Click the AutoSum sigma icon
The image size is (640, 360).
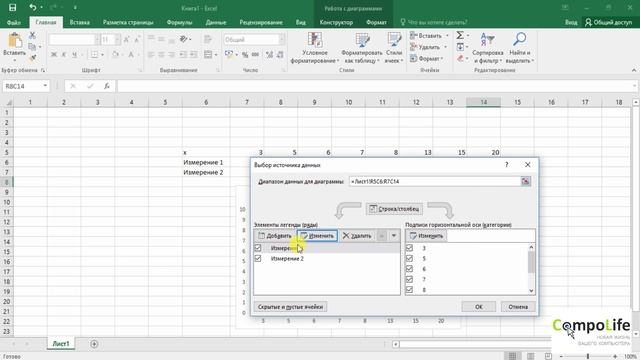(460, 36)
